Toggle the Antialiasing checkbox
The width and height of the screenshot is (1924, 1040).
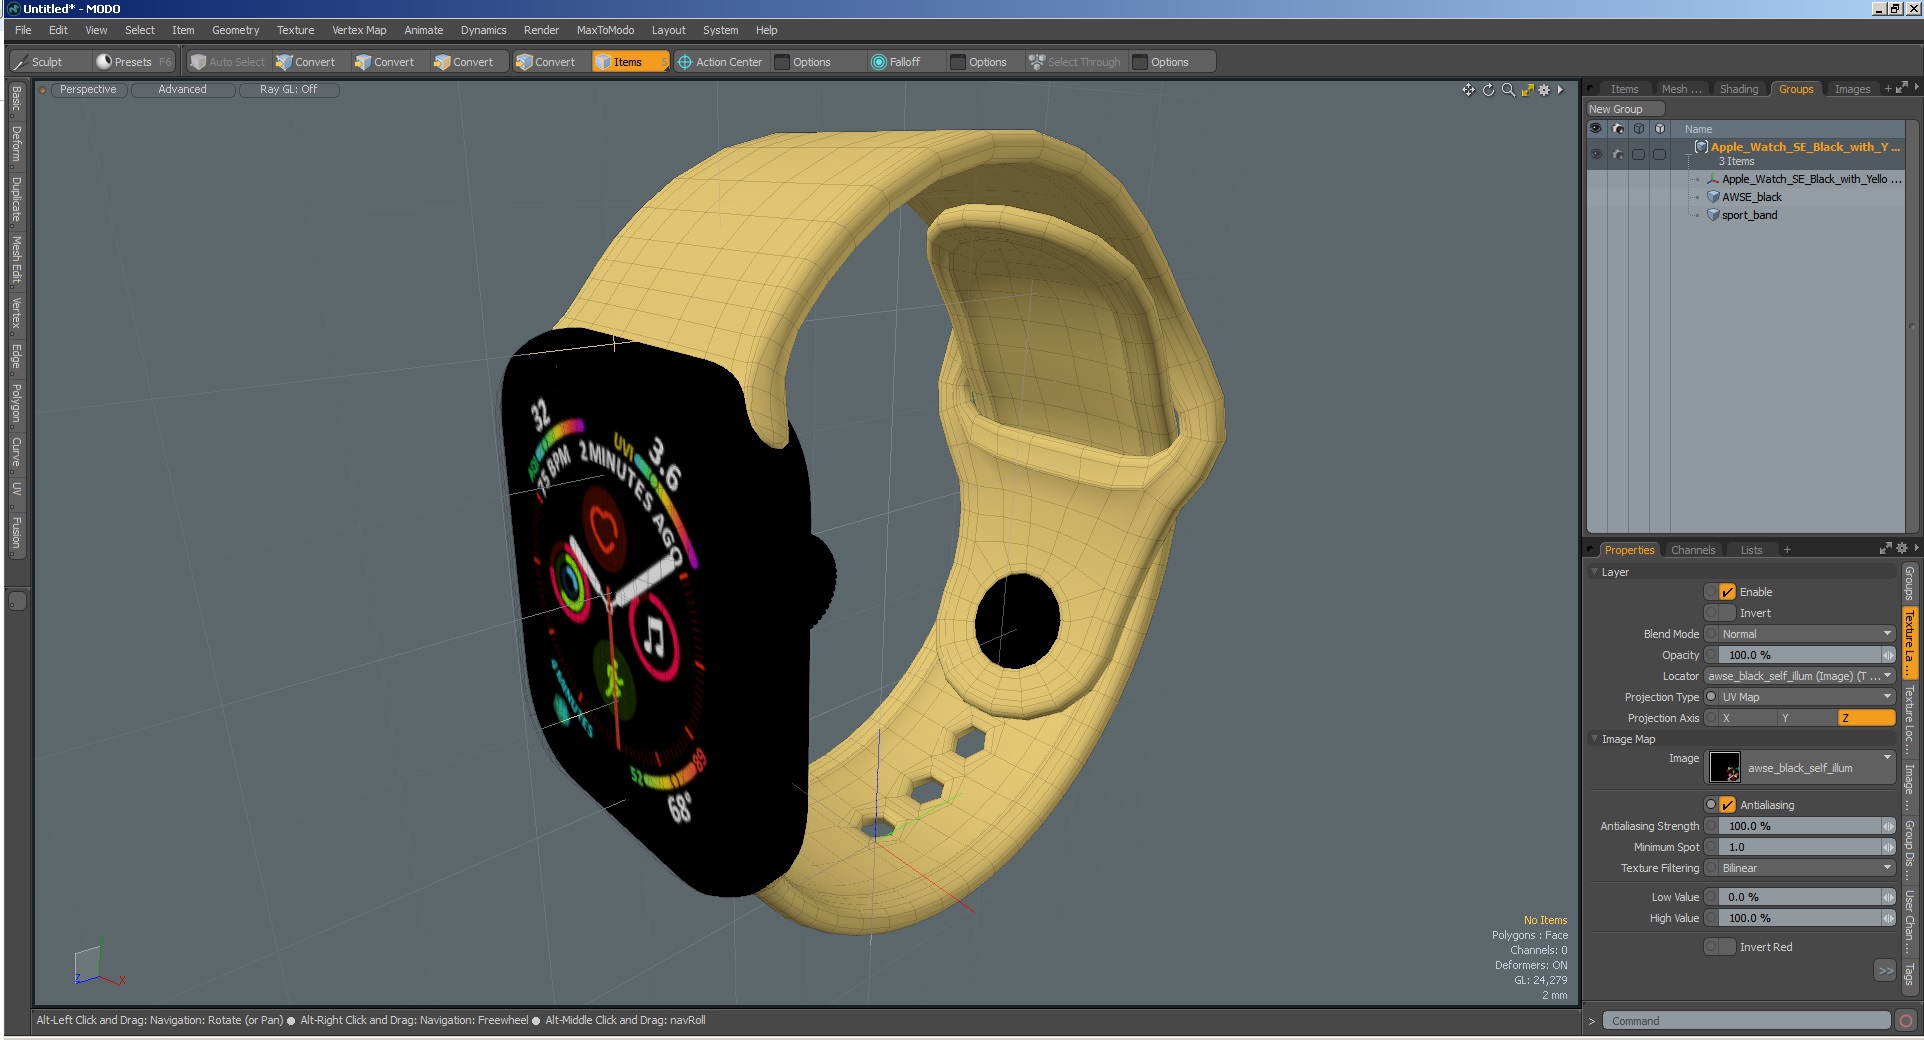click(1727, 805)
